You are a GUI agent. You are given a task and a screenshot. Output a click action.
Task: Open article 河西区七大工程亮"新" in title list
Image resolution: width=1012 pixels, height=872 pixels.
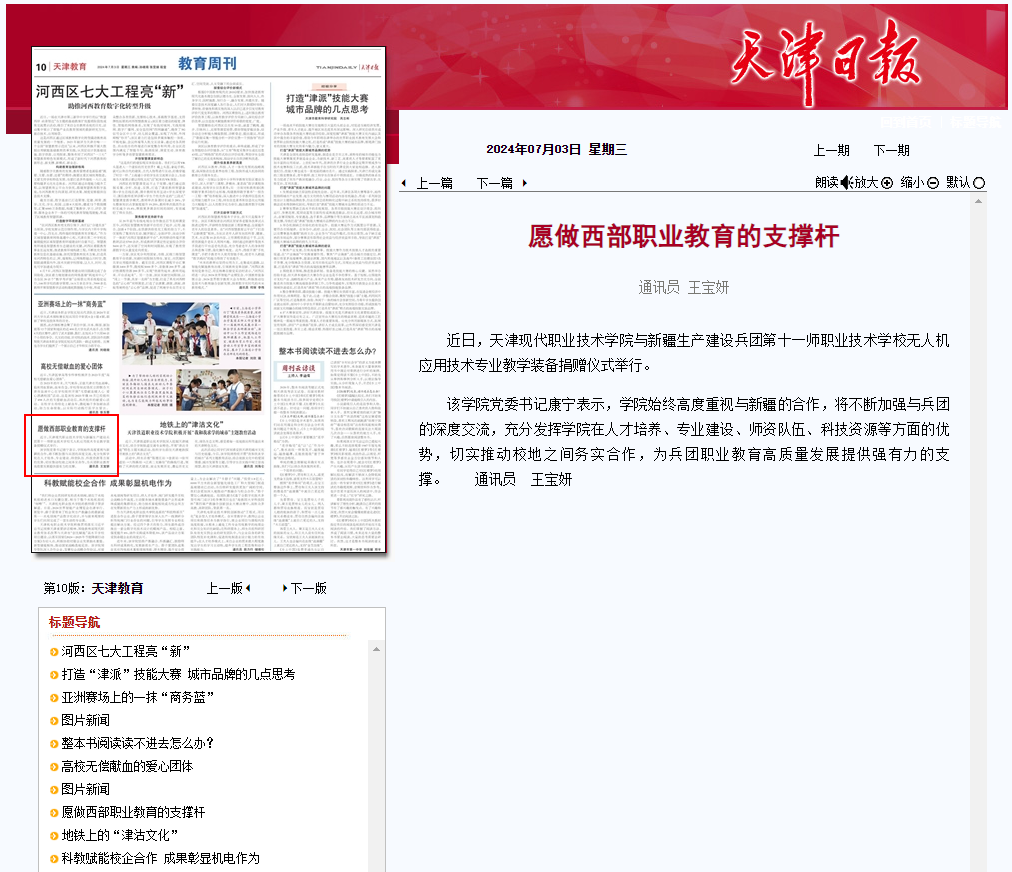click(126, 651)
